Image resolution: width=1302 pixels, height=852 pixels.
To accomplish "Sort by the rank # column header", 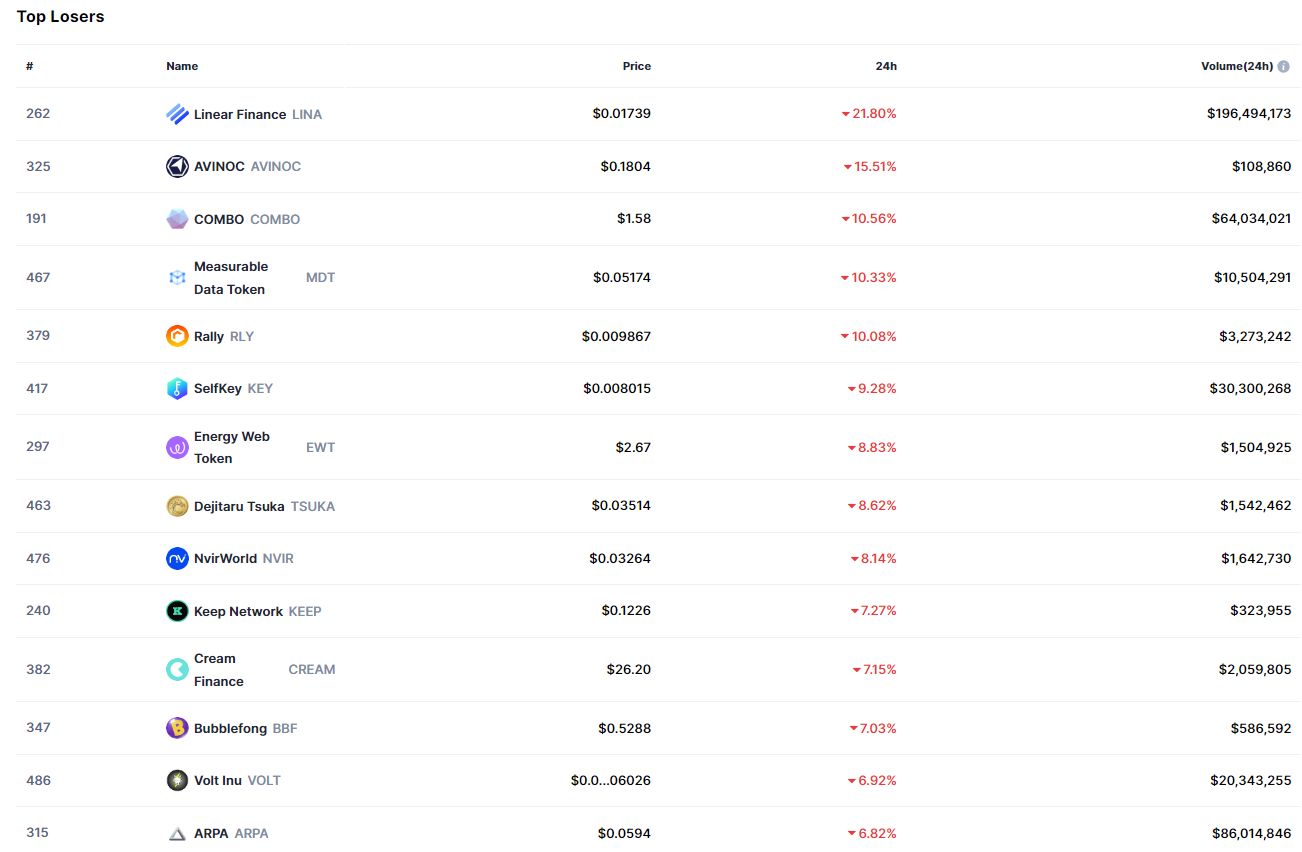I will coord(30,66).
